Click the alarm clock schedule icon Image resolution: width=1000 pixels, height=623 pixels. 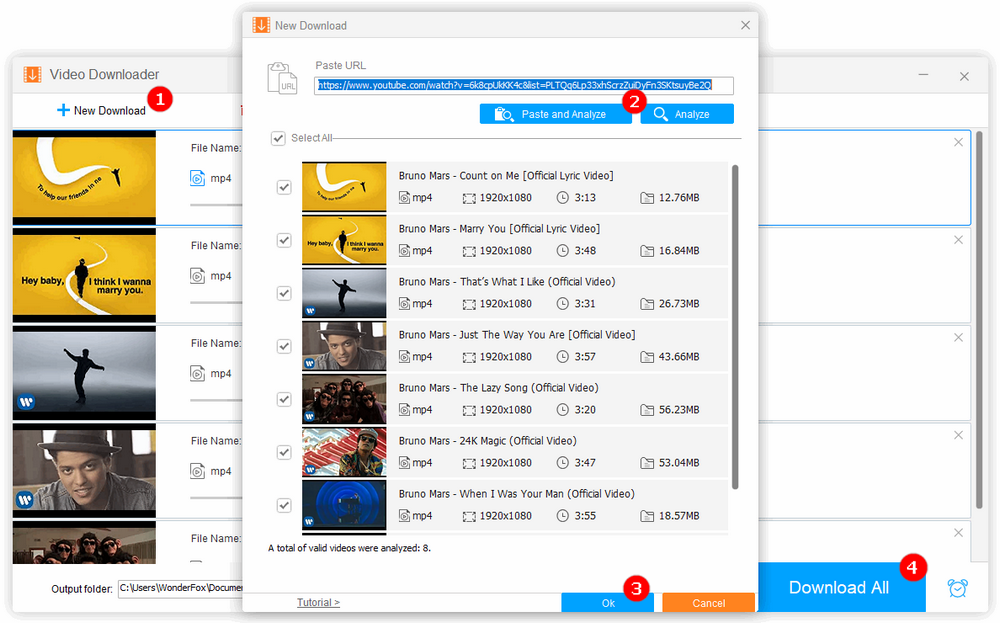pyautogui.click(x=957, y=587)
